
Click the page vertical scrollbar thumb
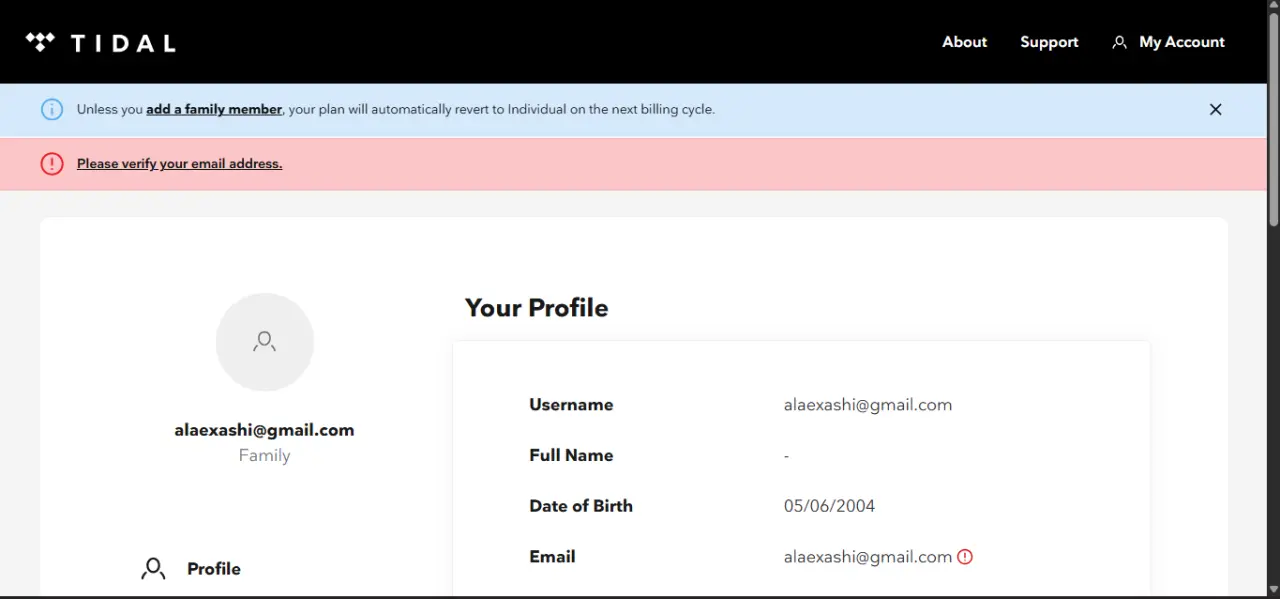[x=1273, y=118]
